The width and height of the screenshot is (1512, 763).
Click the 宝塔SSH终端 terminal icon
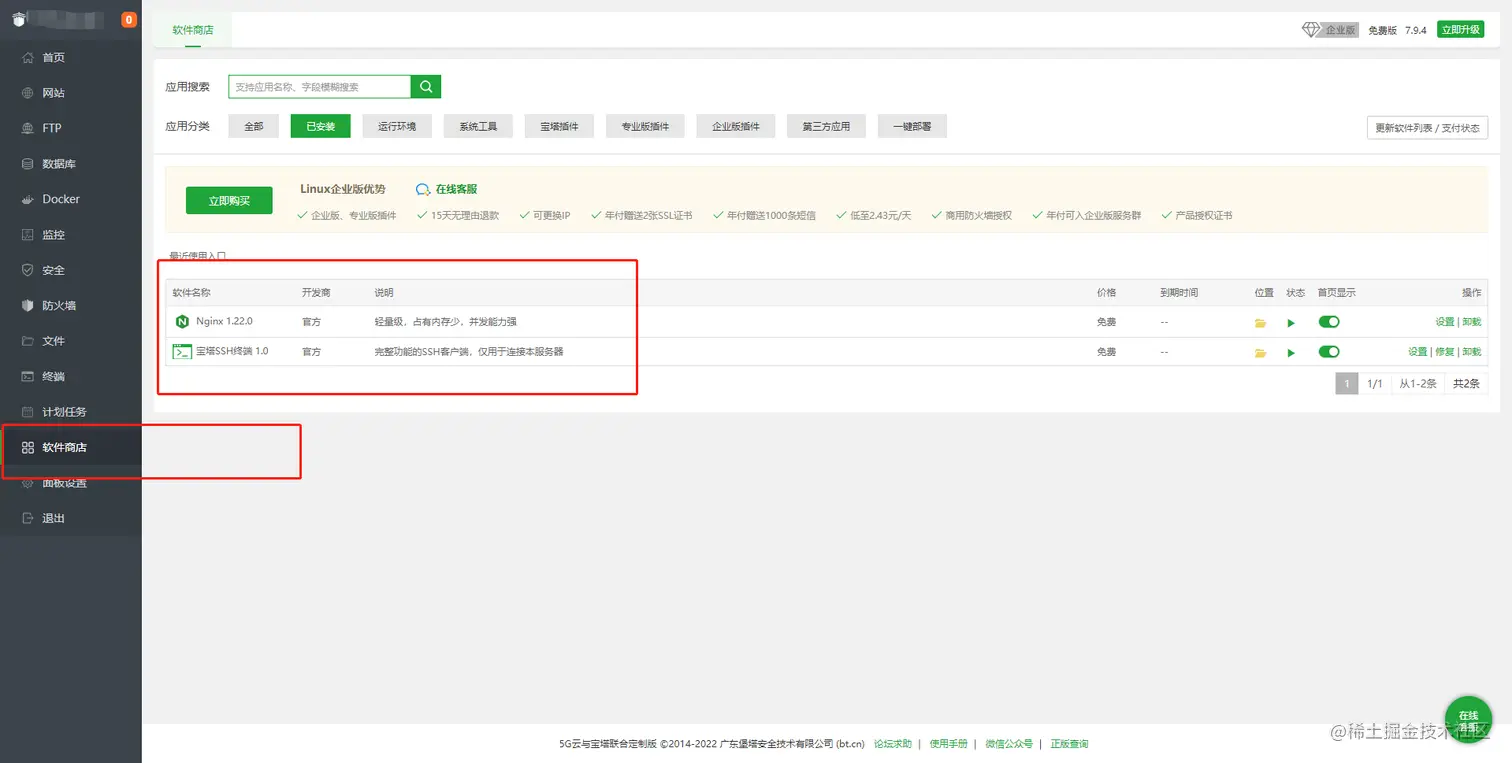point(182,351)
